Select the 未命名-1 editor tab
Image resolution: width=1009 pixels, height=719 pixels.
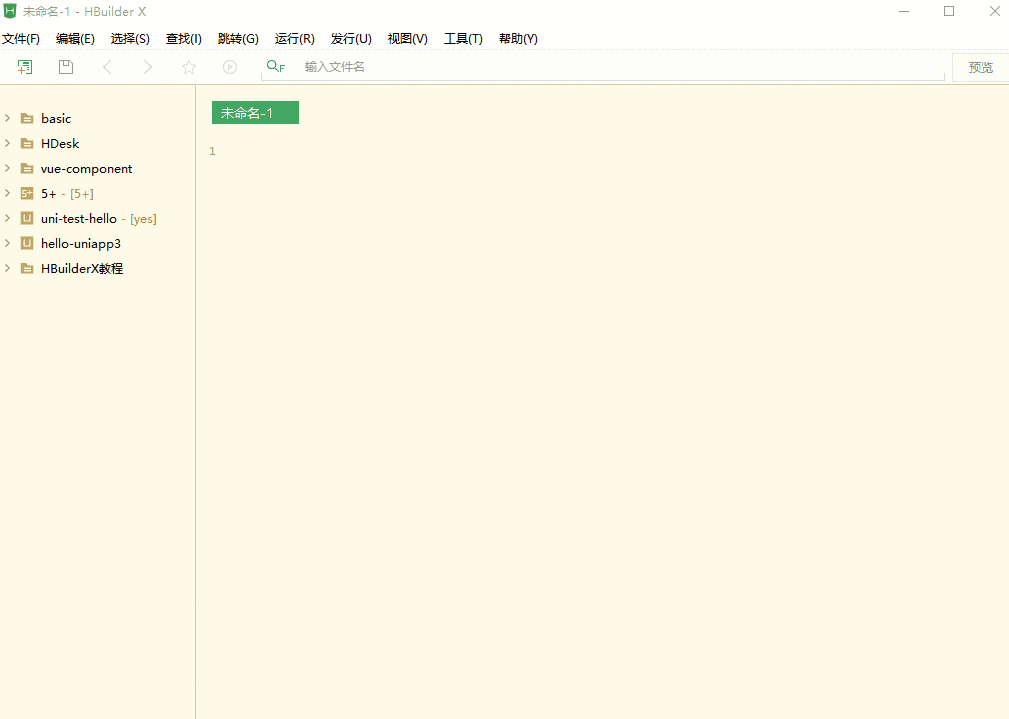(x=255, y=113)
